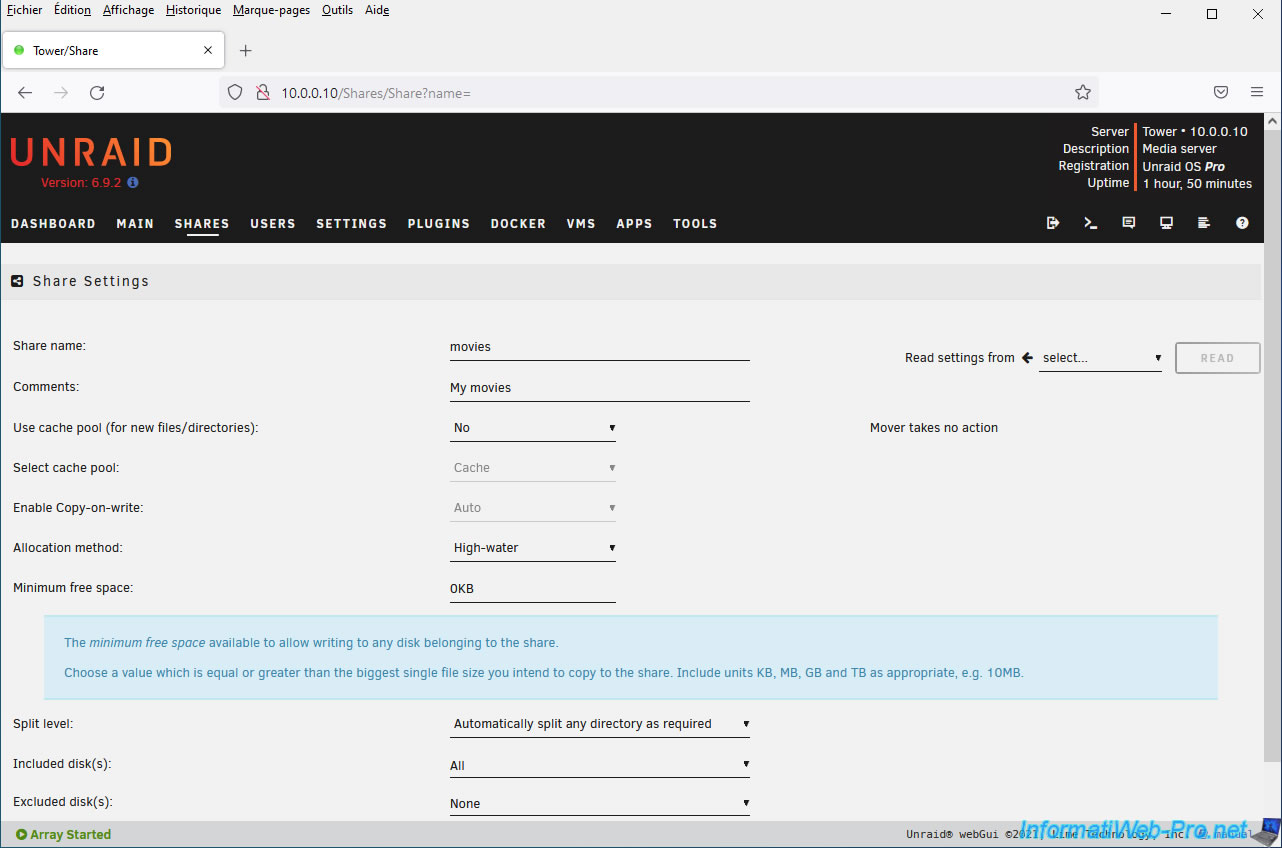Image resolution: width=1282 pixels, height=848 pixels.
Task: Click the Info monitor icon
Action: click(1166, 223)
